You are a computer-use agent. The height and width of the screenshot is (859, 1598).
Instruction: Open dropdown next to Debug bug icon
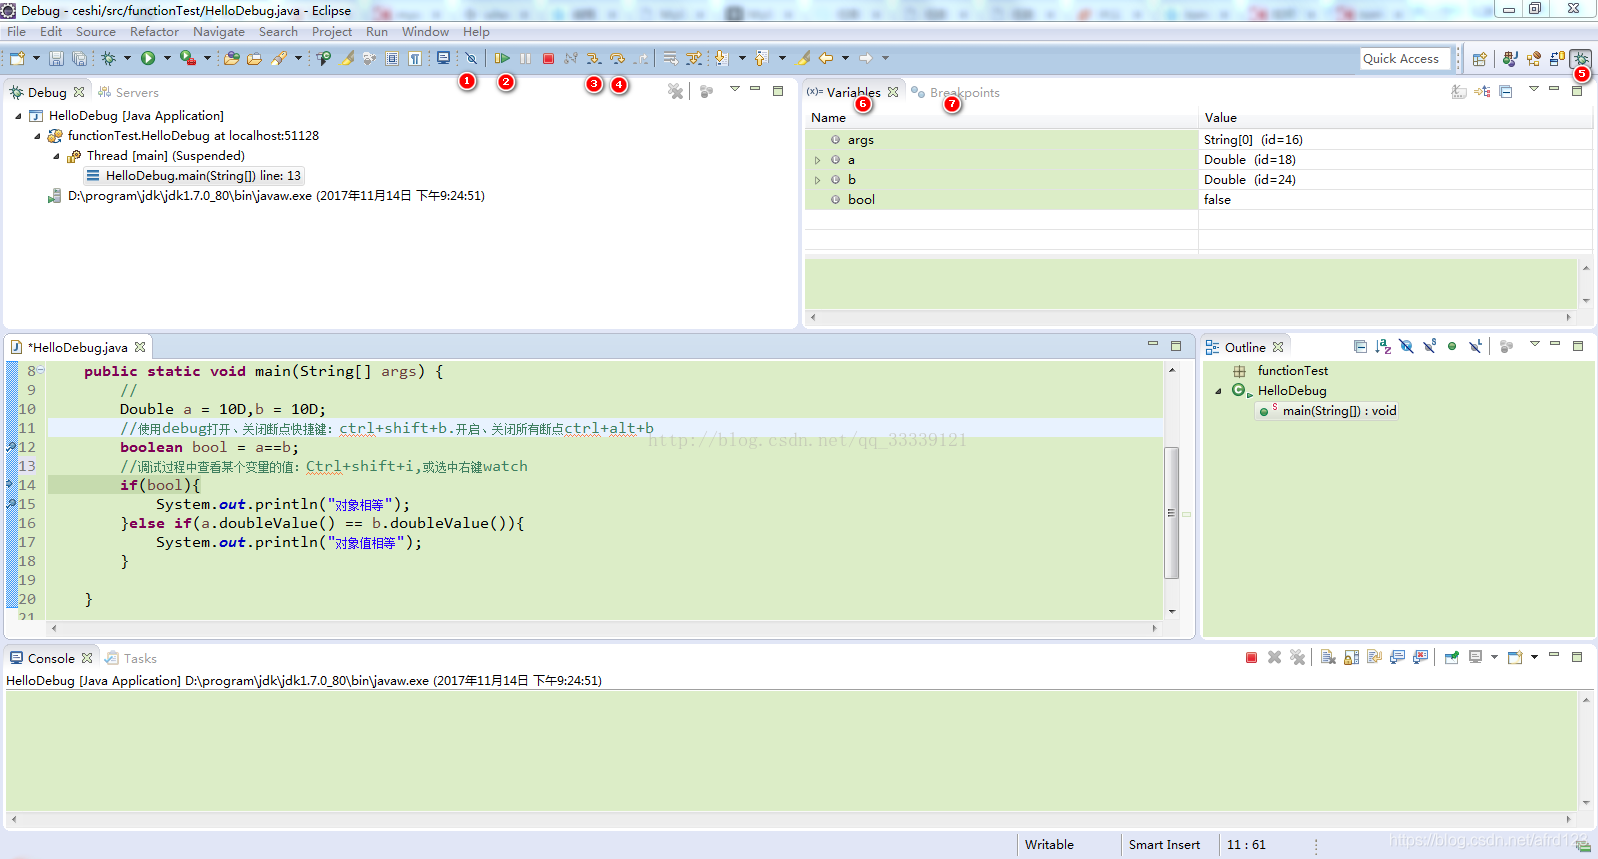pos(127,59)
